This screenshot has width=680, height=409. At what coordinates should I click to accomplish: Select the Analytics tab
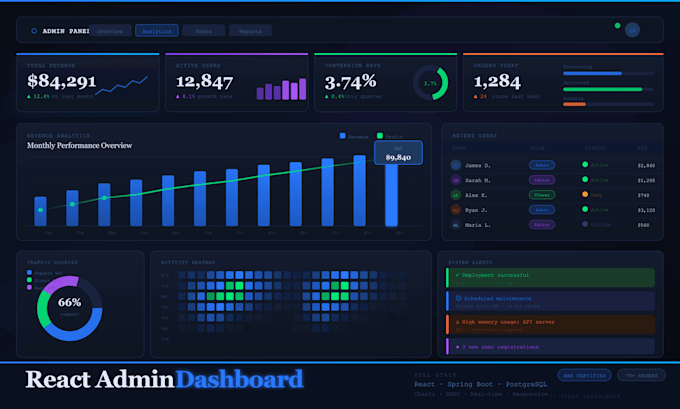(157, 31)
